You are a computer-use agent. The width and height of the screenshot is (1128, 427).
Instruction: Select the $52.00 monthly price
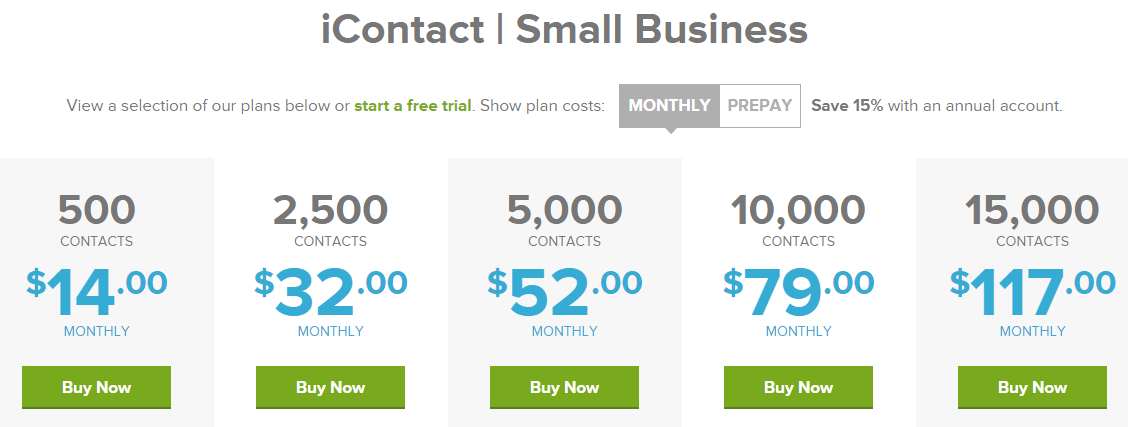point(565,293)
